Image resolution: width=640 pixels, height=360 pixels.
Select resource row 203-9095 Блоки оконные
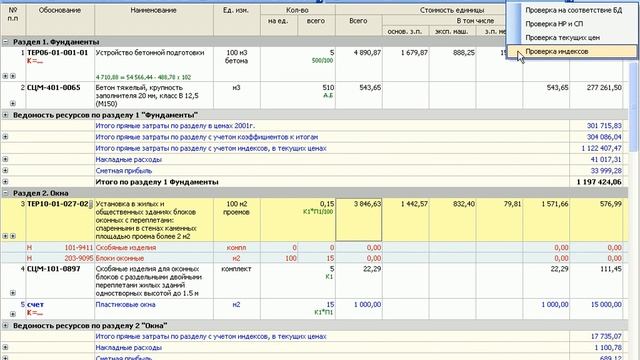click(x=312, y=258)
